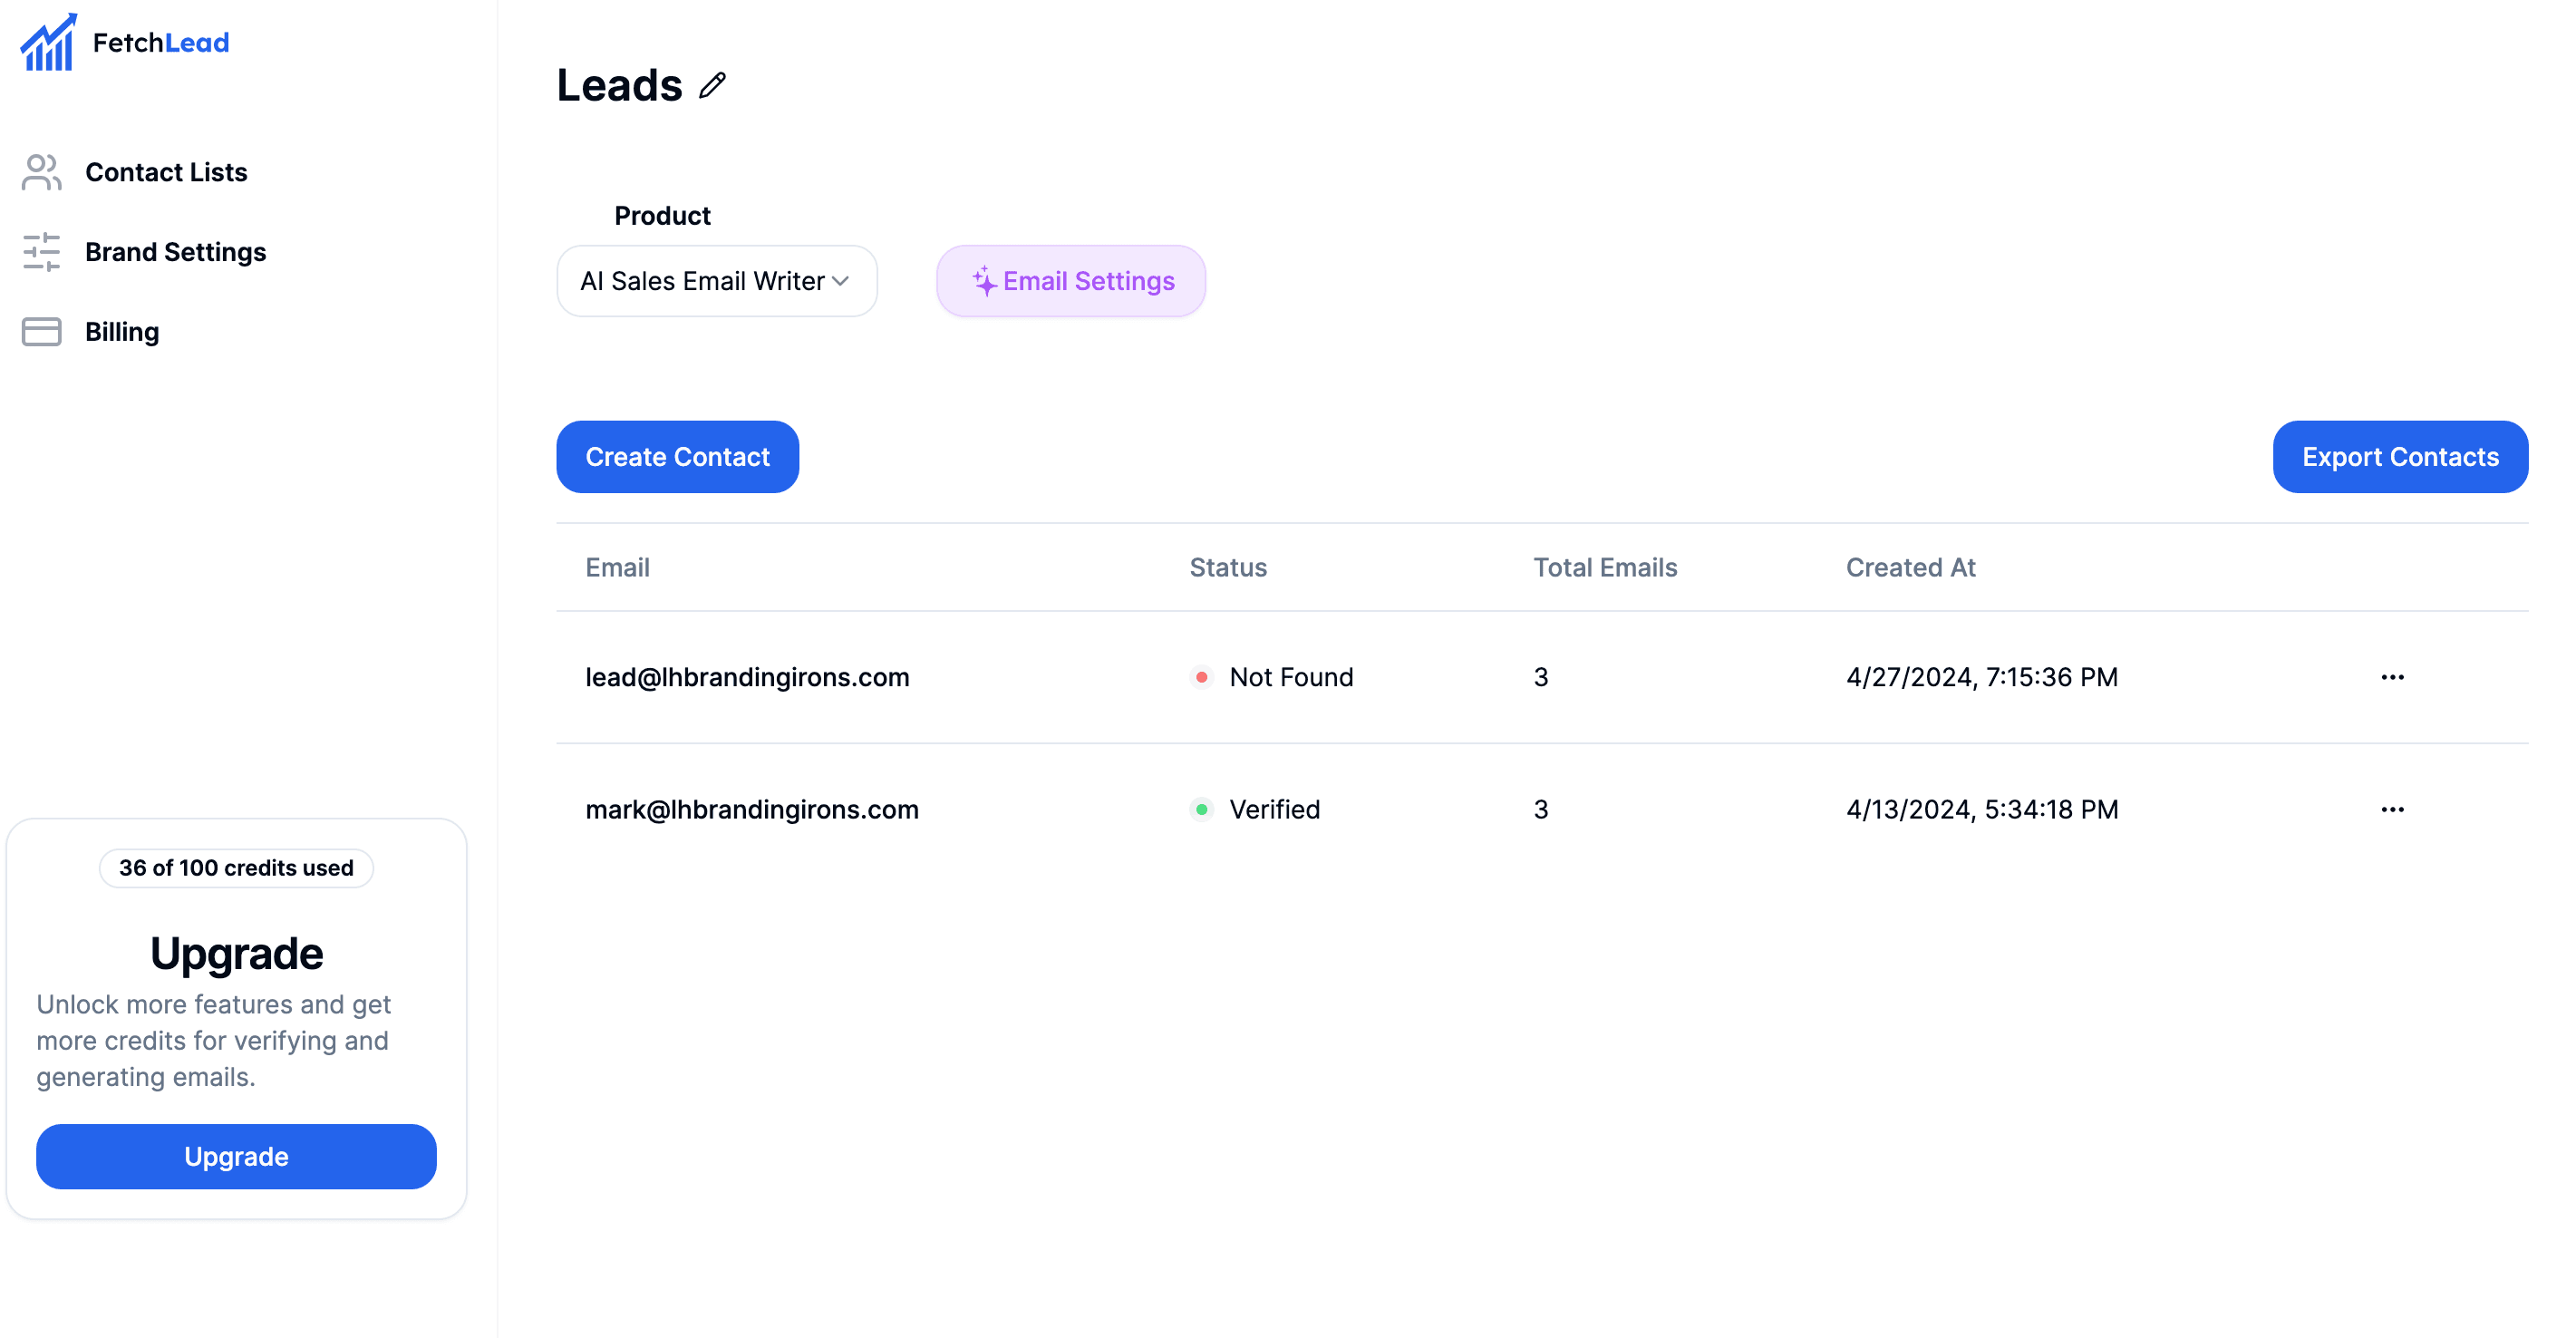Click the FetchLead logo icon

[x=48, y=42]
